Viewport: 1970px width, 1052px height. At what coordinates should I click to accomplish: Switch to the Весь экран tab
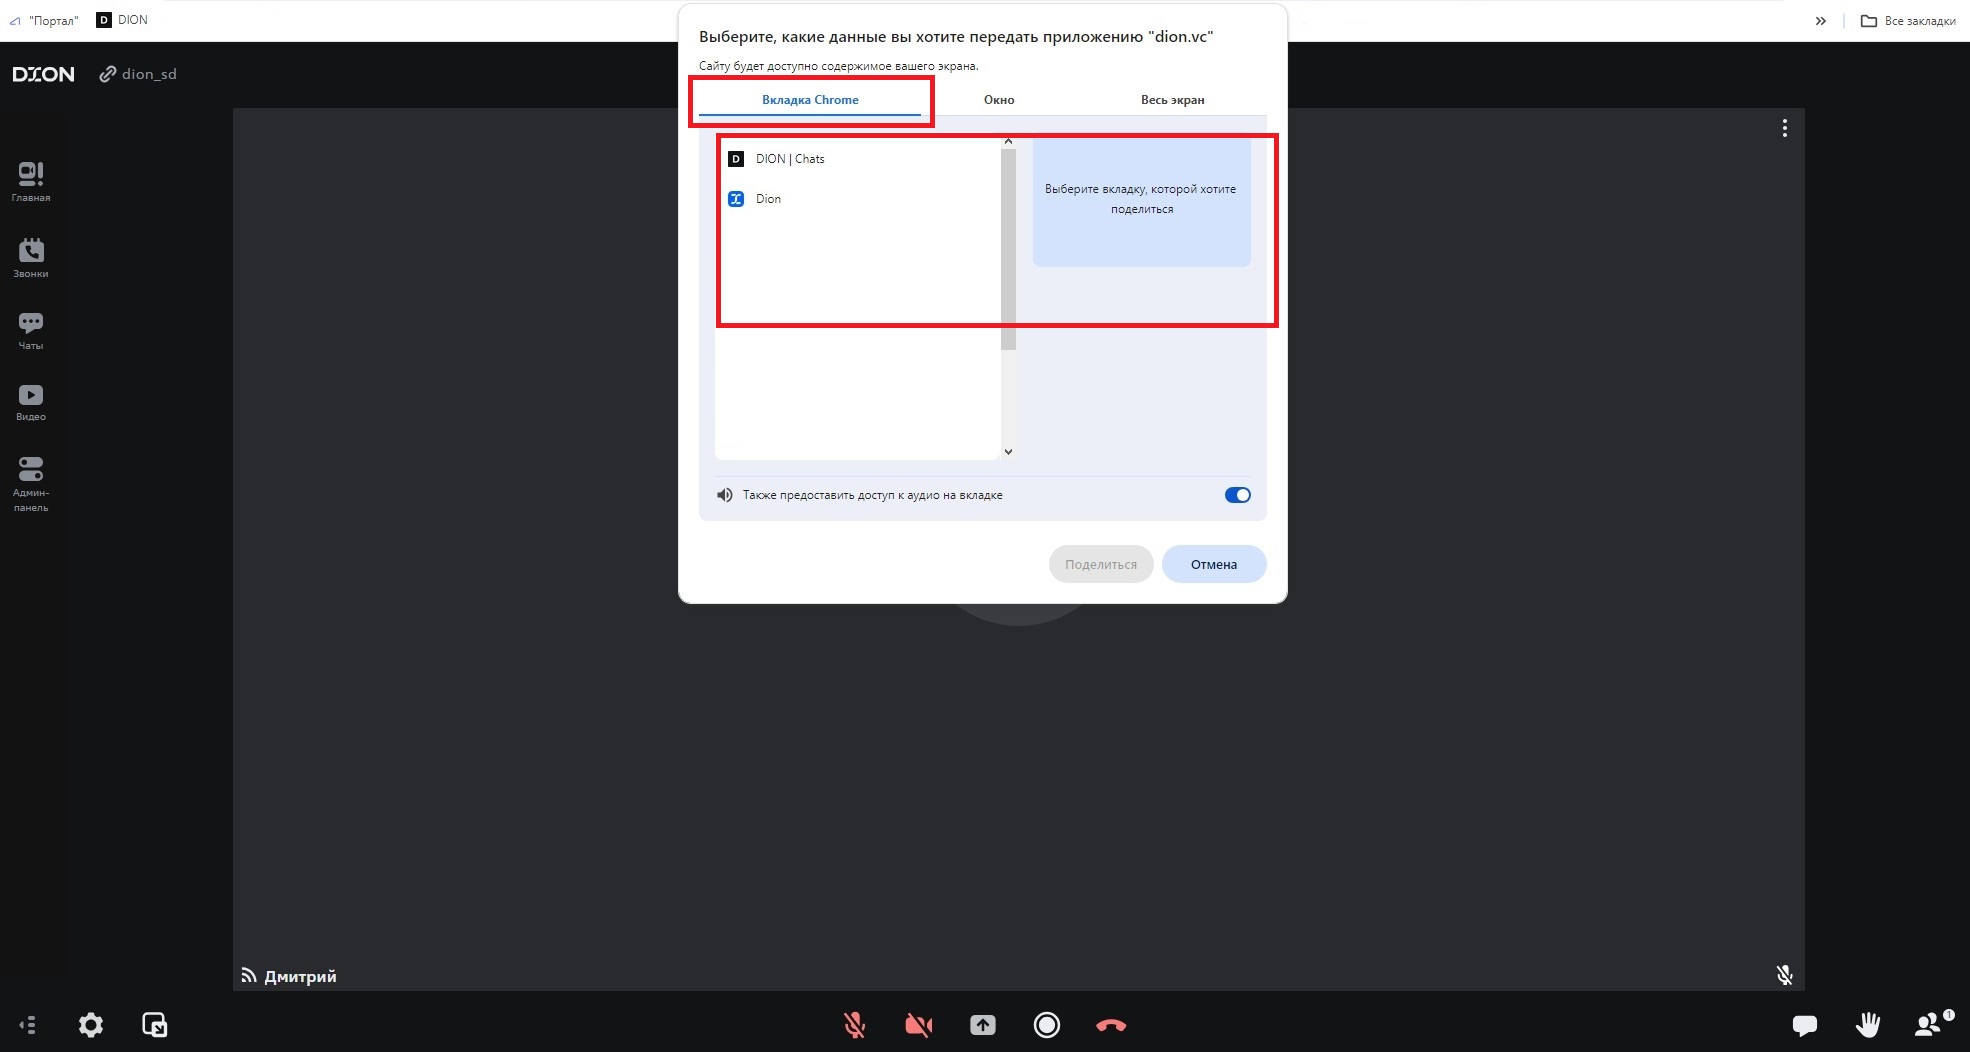point(1172,100)
